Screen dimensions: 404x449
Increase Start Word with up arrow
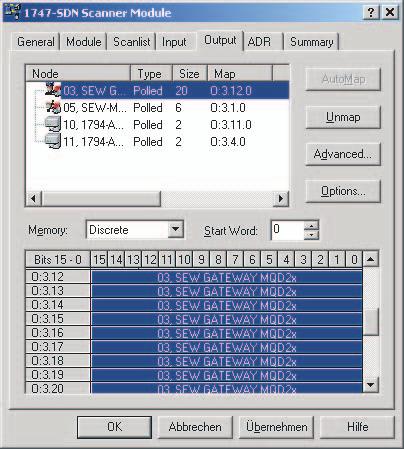pos(311,226)
